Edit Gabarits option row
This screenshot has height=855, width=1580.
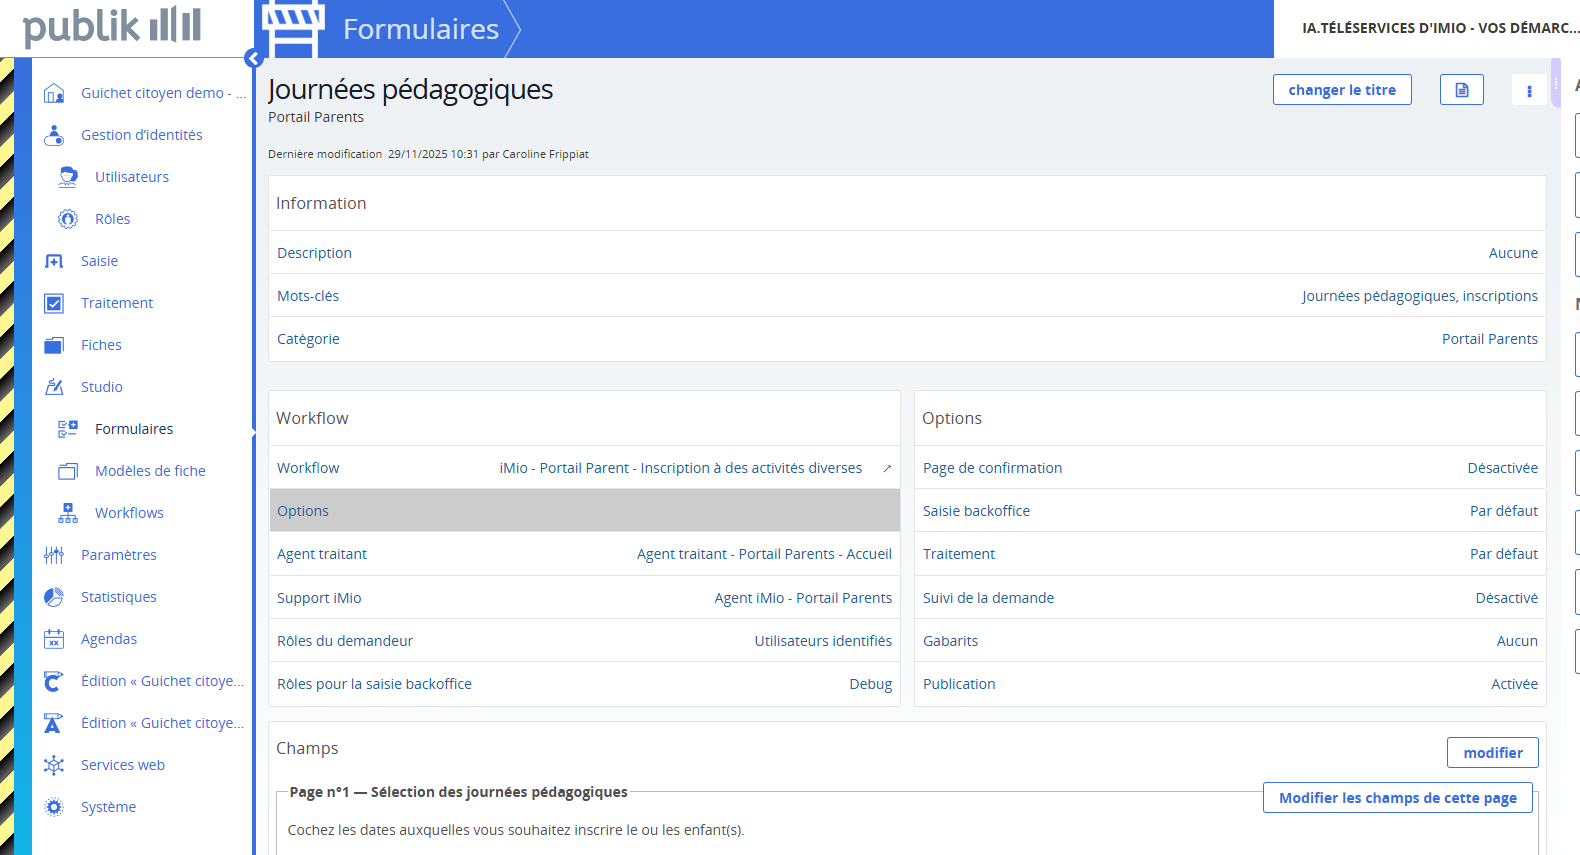1230,641
